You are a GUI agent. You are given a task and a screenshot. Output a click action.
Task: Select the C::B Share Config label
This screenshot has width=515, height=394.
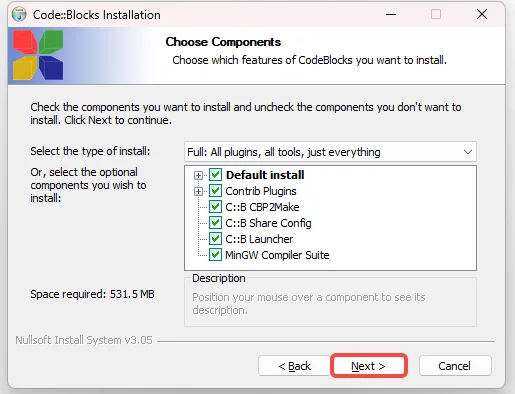[268, 223]
